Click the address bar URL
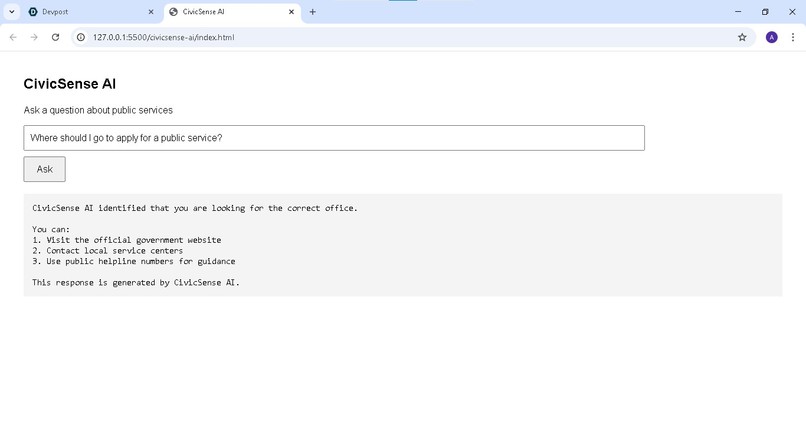 [163, 37]
